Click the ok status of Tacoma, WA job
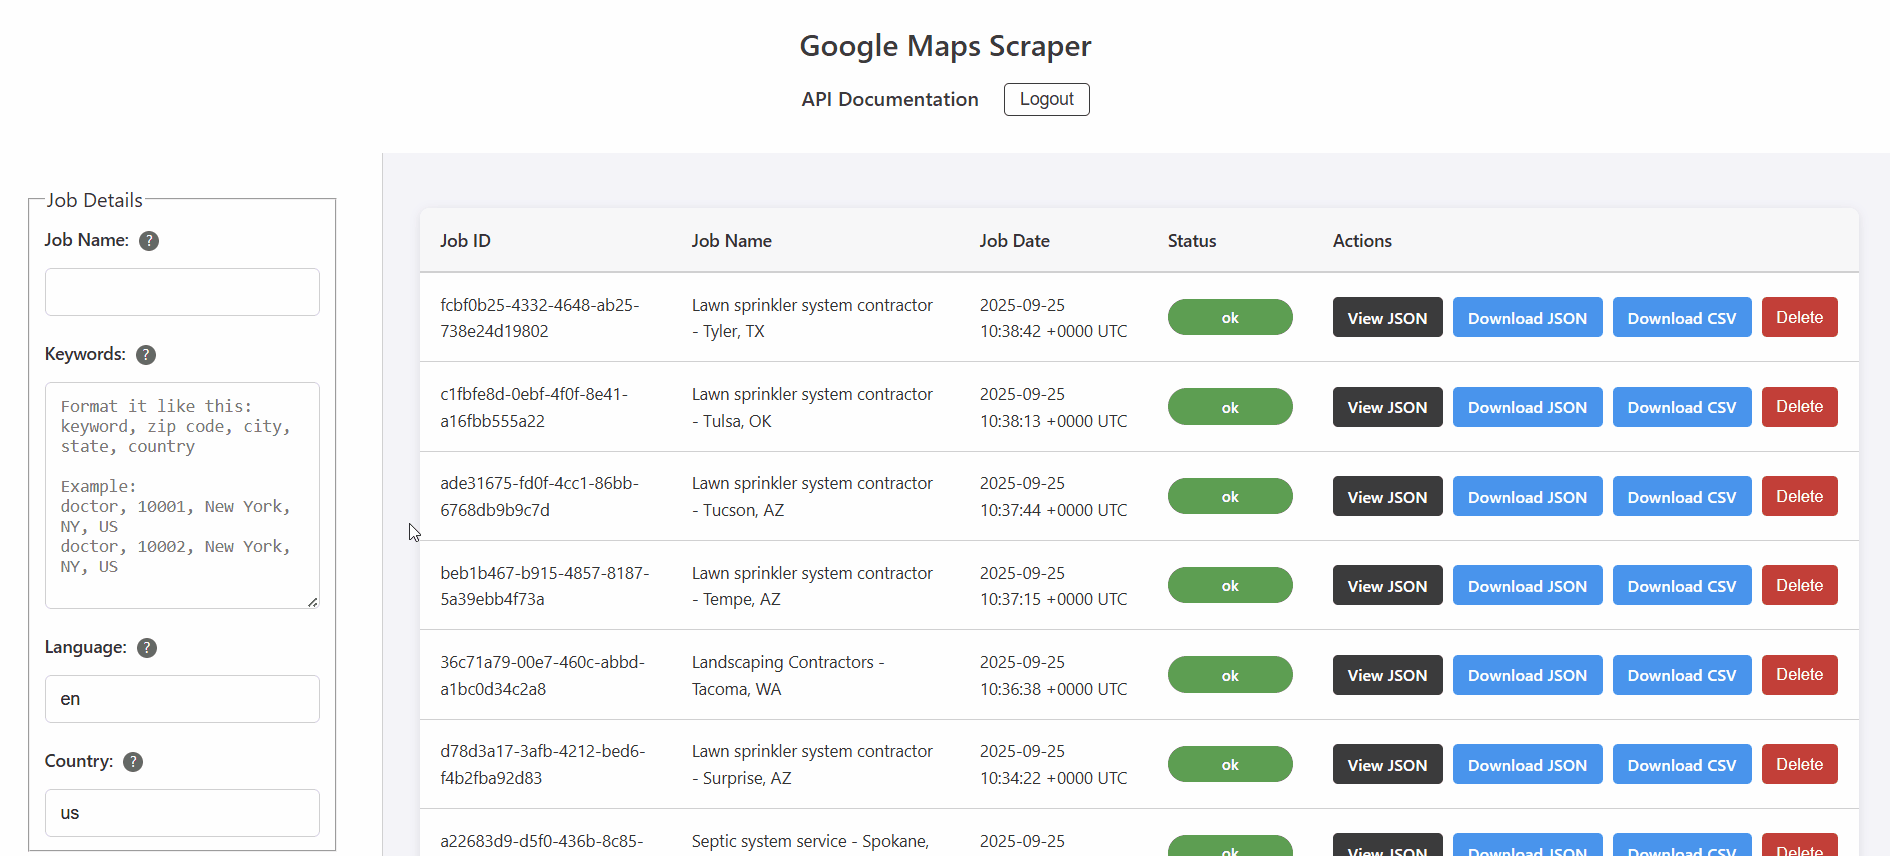Viewport: 1890px width, 856px height. pos(1230,675)
